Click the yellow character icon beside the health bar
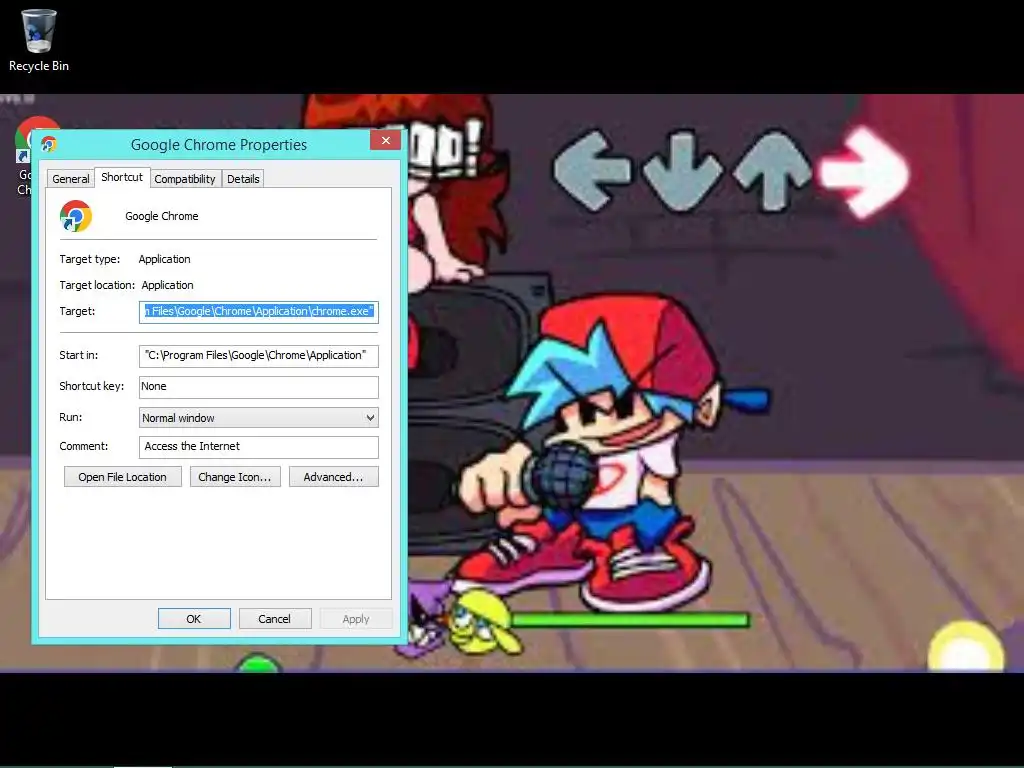 483,622
